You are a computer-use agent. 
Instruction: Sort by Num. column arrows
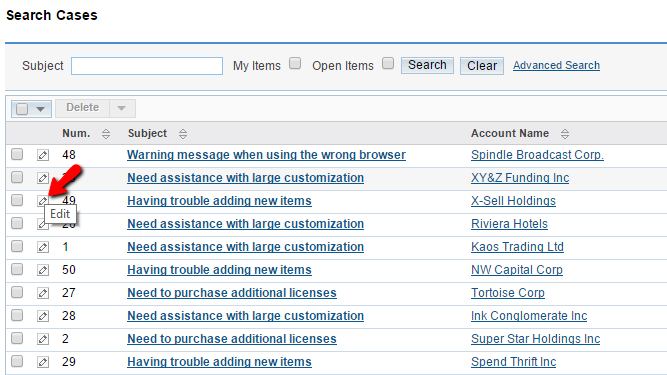(106, 134)
